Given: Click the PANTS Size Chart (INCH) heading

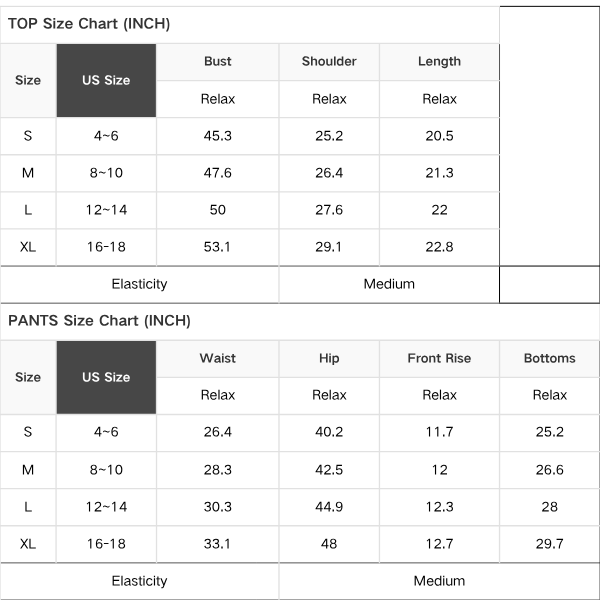Looking at the screenshot, I should pyautogui.click(x=99, y=321).
